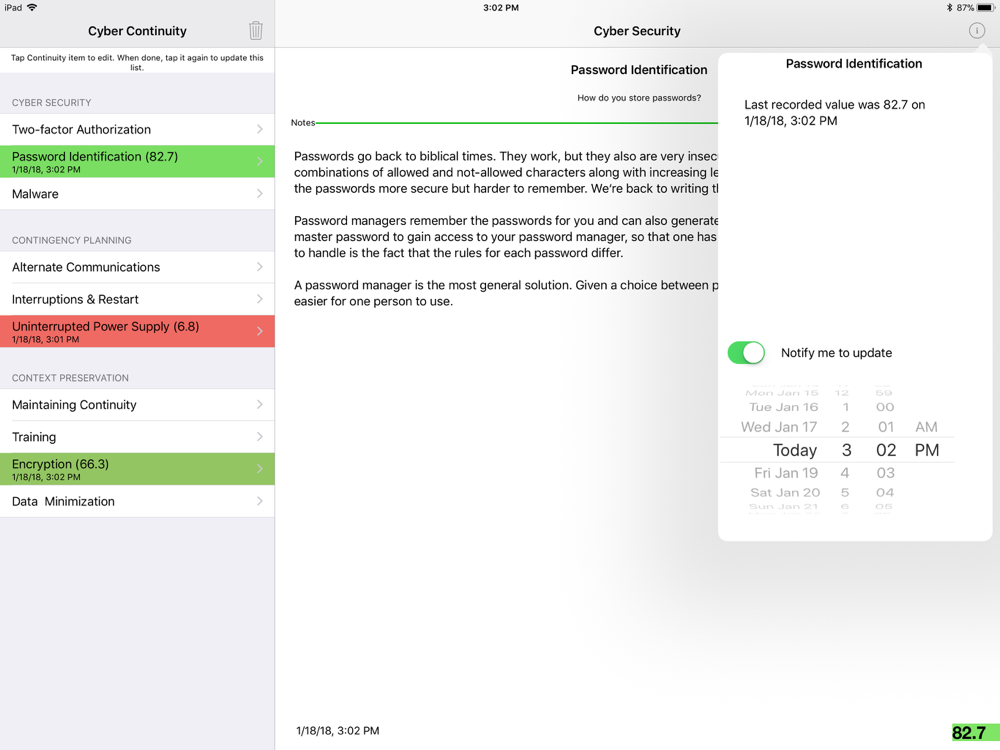Viewport: 1000px width, 750px height.
Task: Tap Maintaining Continuity chevron
Action: pos(260,405)
